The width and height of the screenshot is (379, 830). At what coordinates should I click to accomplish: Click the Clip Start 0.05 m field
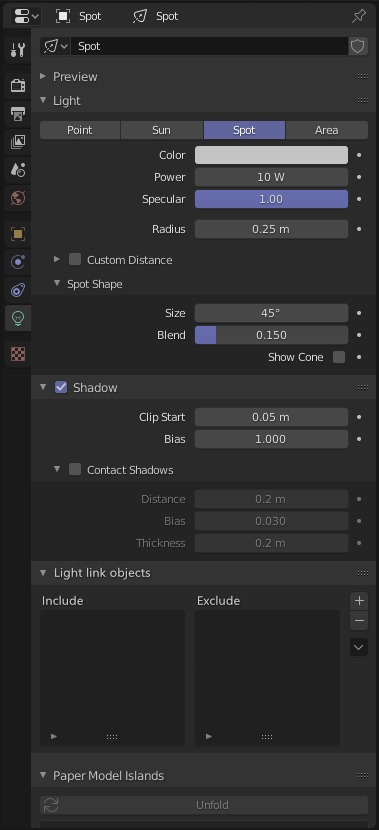[271, 417]
